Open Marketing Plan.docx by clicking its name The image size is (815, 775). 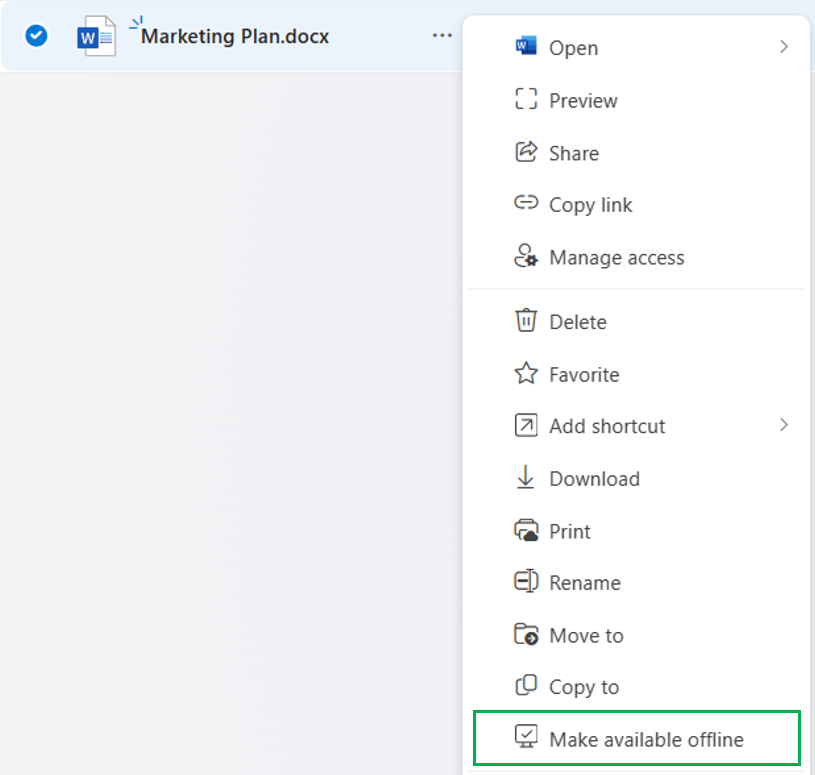point(237,36)
